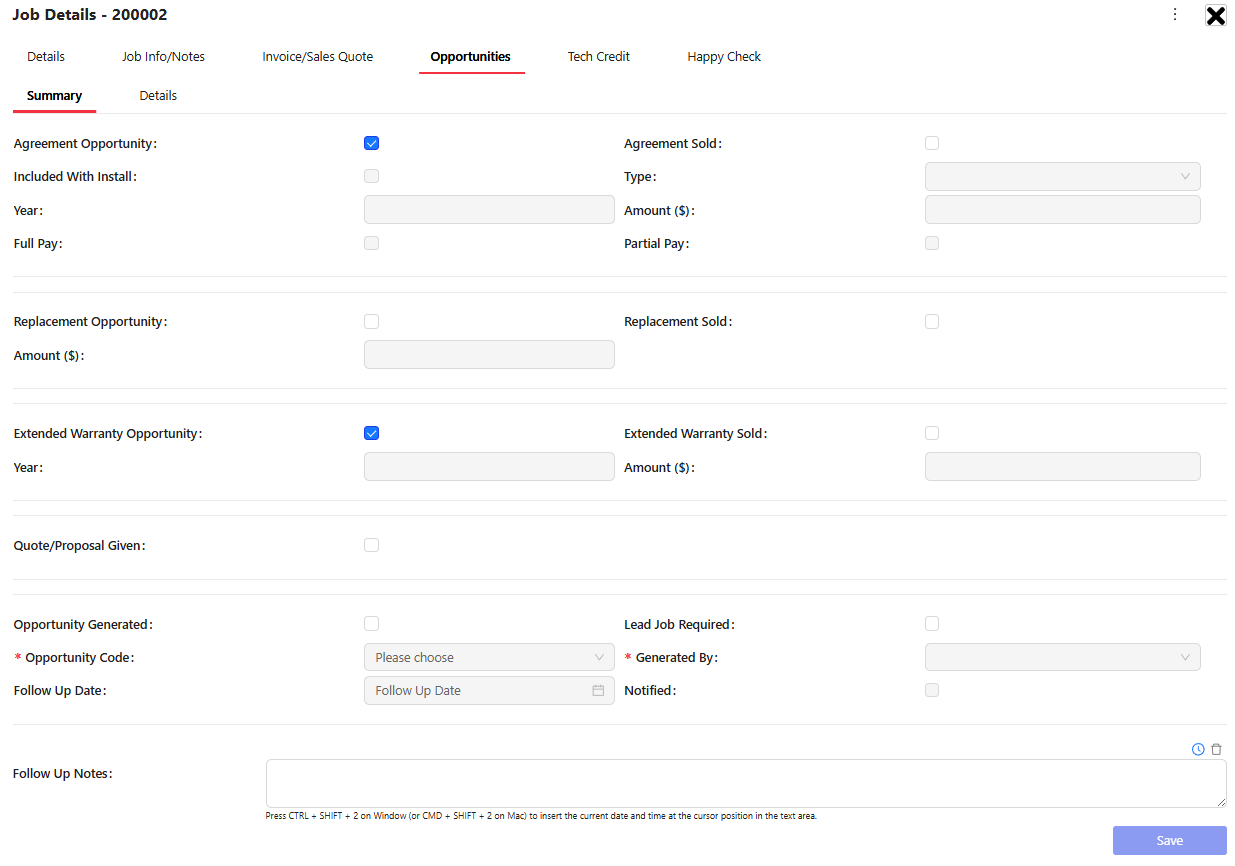
Task: Check Extended Warranty Sold checkbox
Action: pyautogui.click(x=932, y=433)
